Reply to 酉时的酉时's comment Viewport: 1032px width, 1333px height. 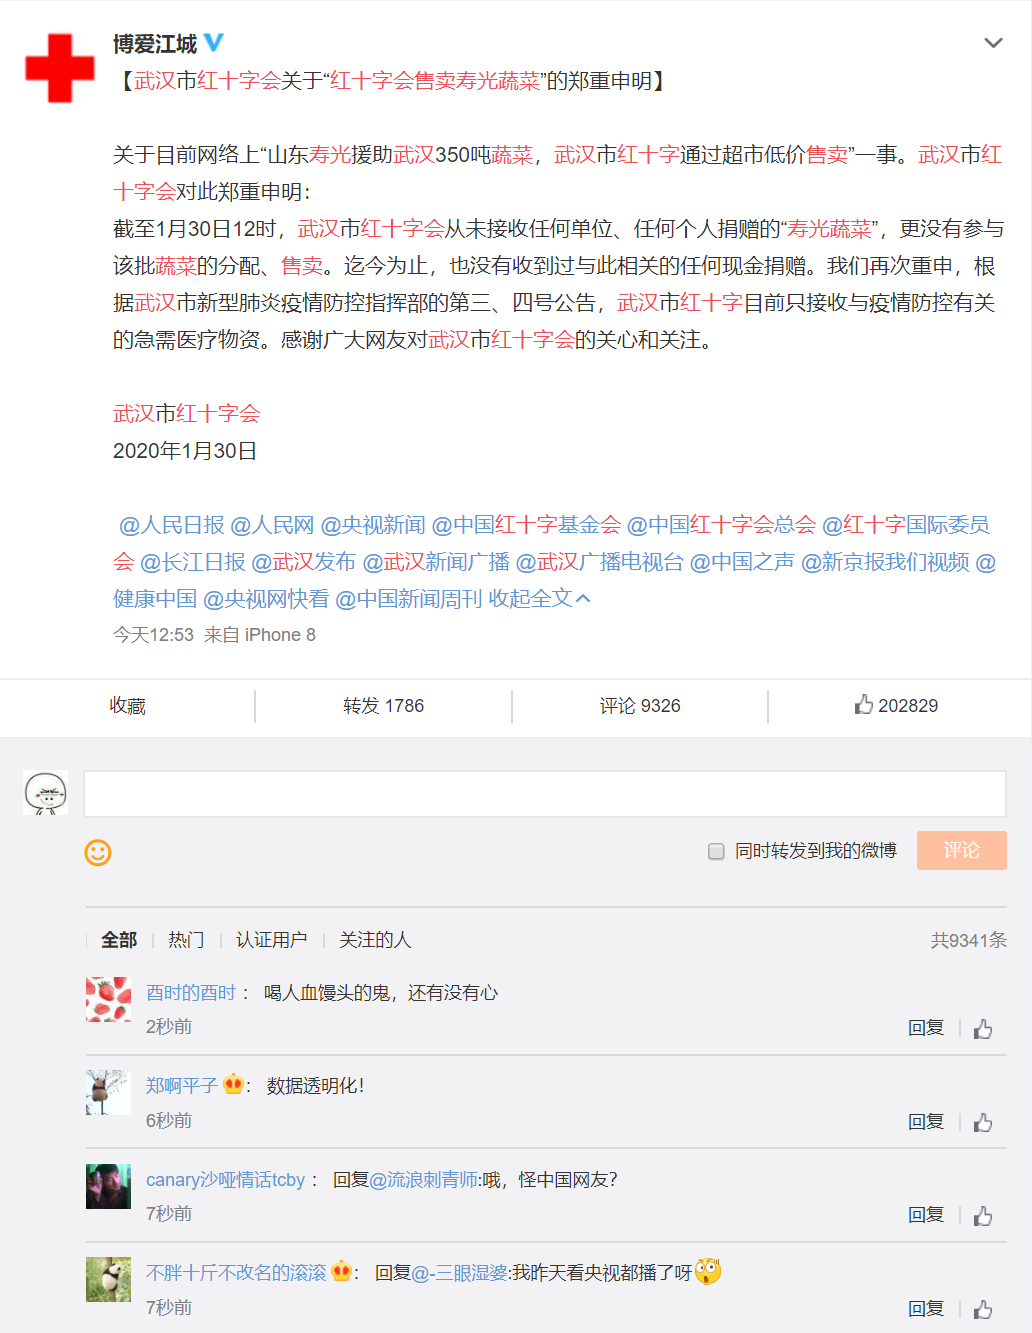pyautogui.click(x=926, y=1028)
